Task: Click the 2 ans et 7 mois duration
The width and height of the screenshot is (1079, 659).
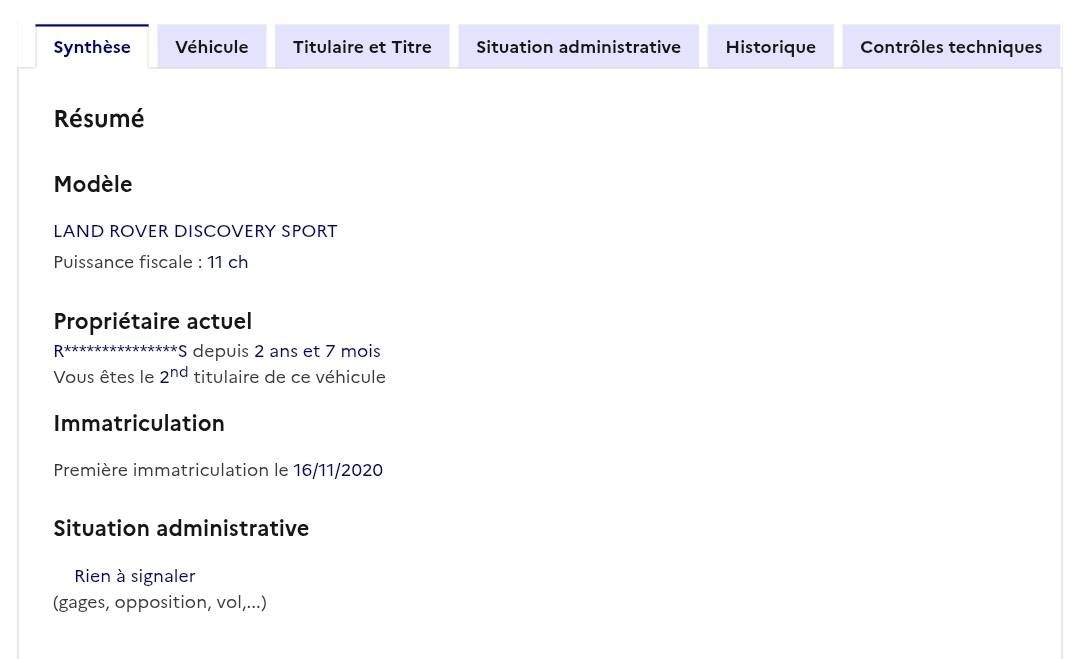Action: [317, 351]
